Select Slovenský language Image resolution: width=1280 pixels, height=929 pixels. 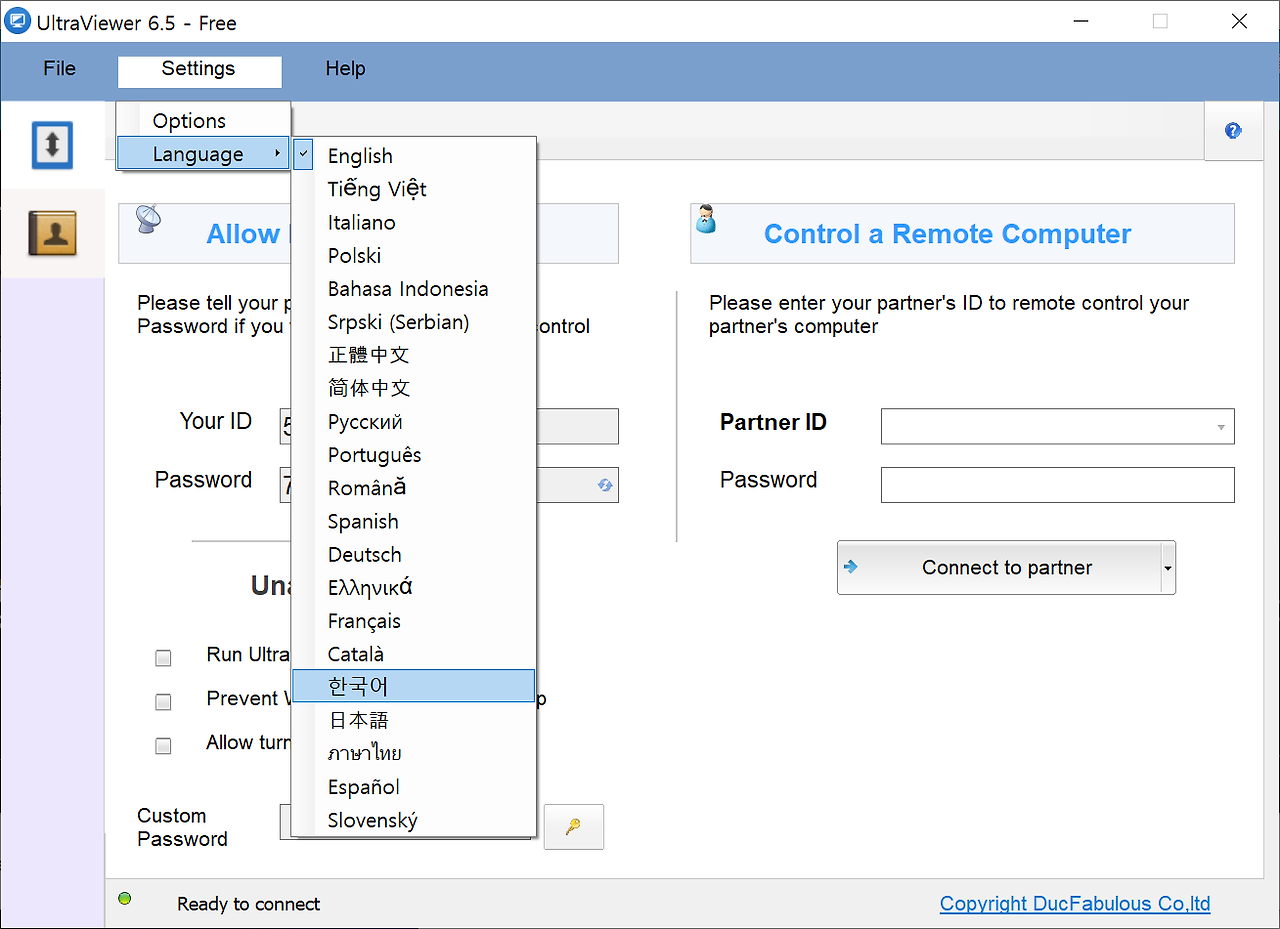coord(414,820)
